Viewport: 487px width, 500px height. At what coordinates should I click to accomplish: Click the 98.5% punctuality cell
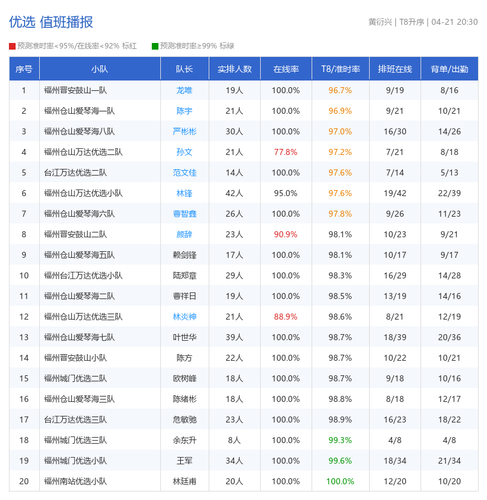coord(340,296)
